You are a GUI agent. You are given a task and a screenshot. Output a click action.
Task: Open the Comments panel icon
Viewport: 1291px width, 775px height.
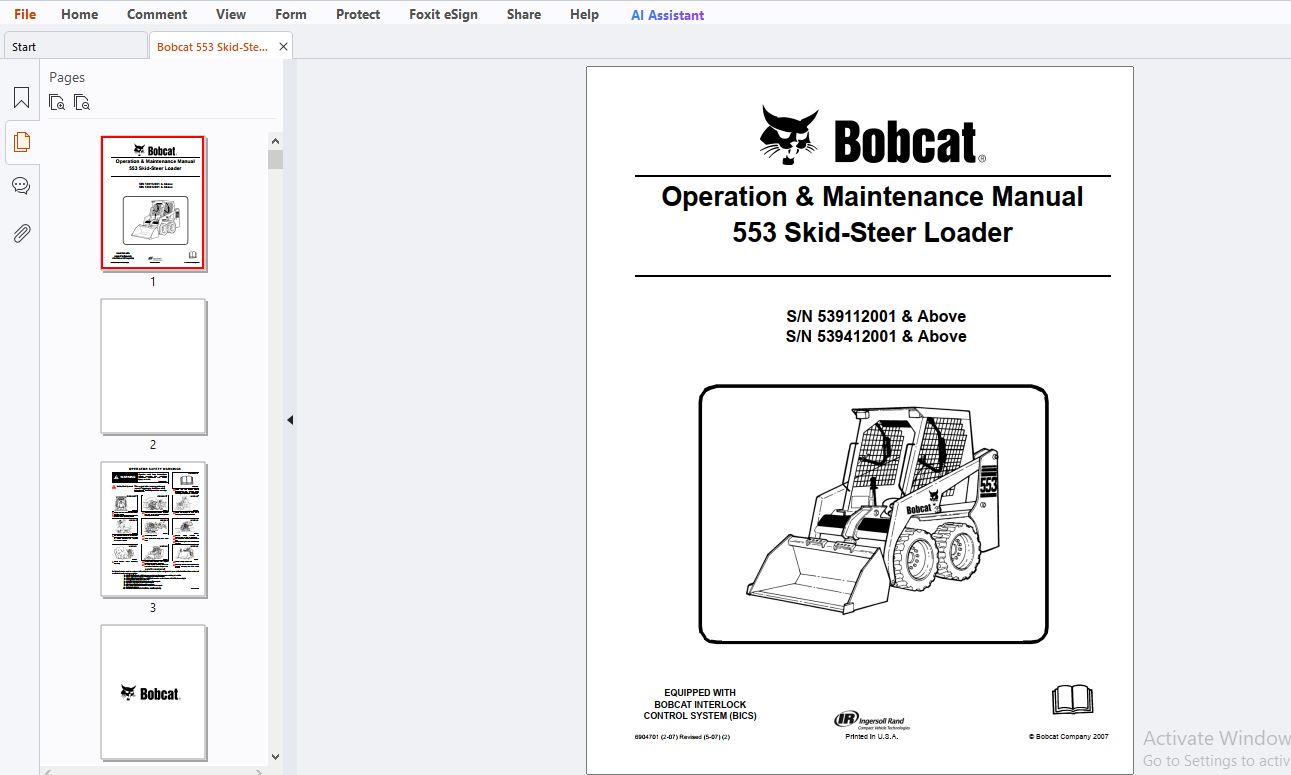(x=21, y=186)
